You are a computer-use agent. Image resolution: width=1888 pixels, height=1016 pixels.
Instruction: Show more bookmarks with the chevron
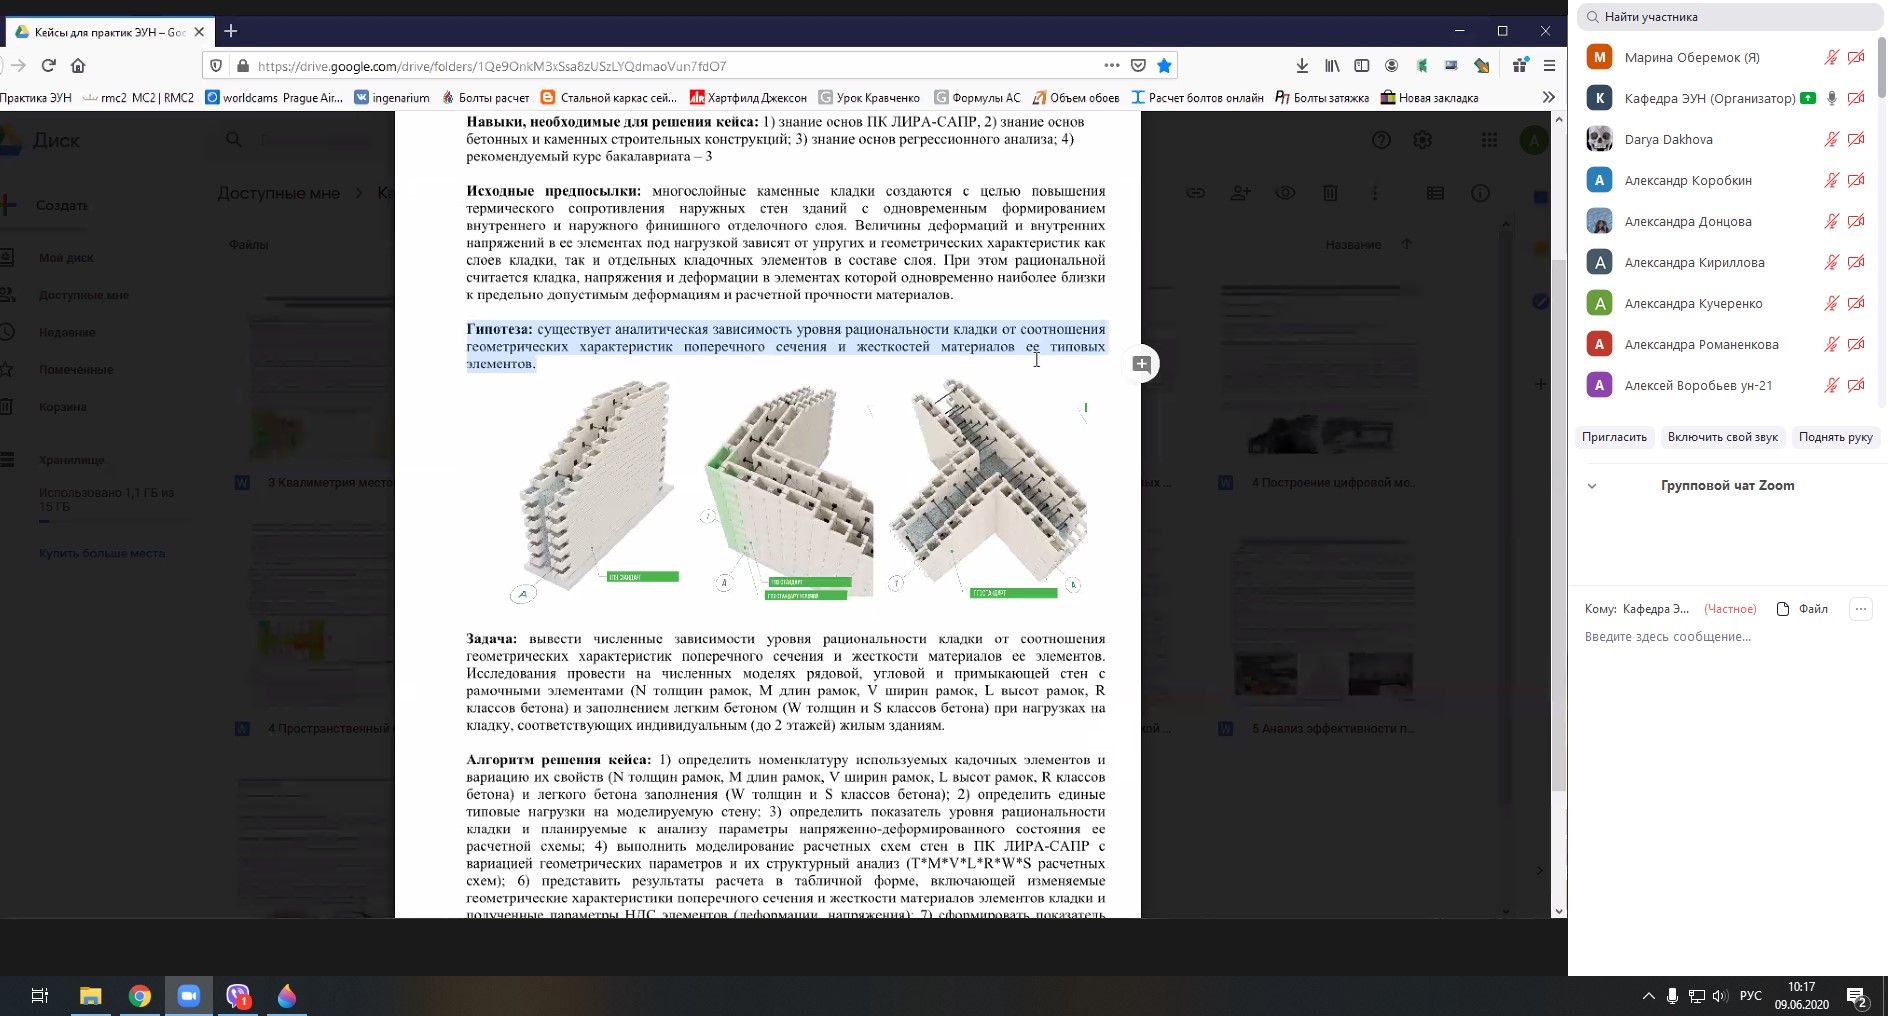[1549, 97]
